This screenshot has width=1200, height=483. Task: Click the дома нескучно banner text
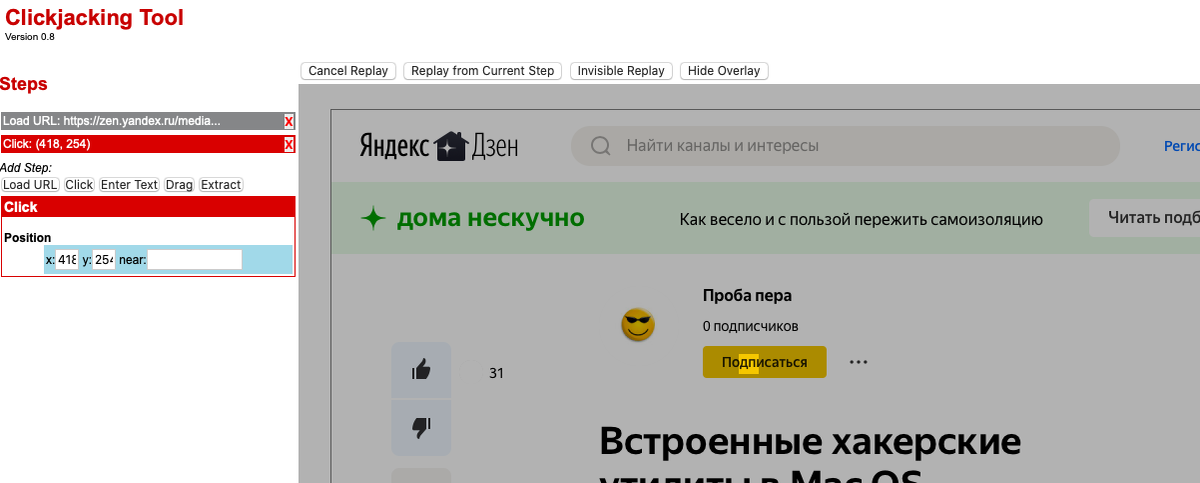[490, 218]
